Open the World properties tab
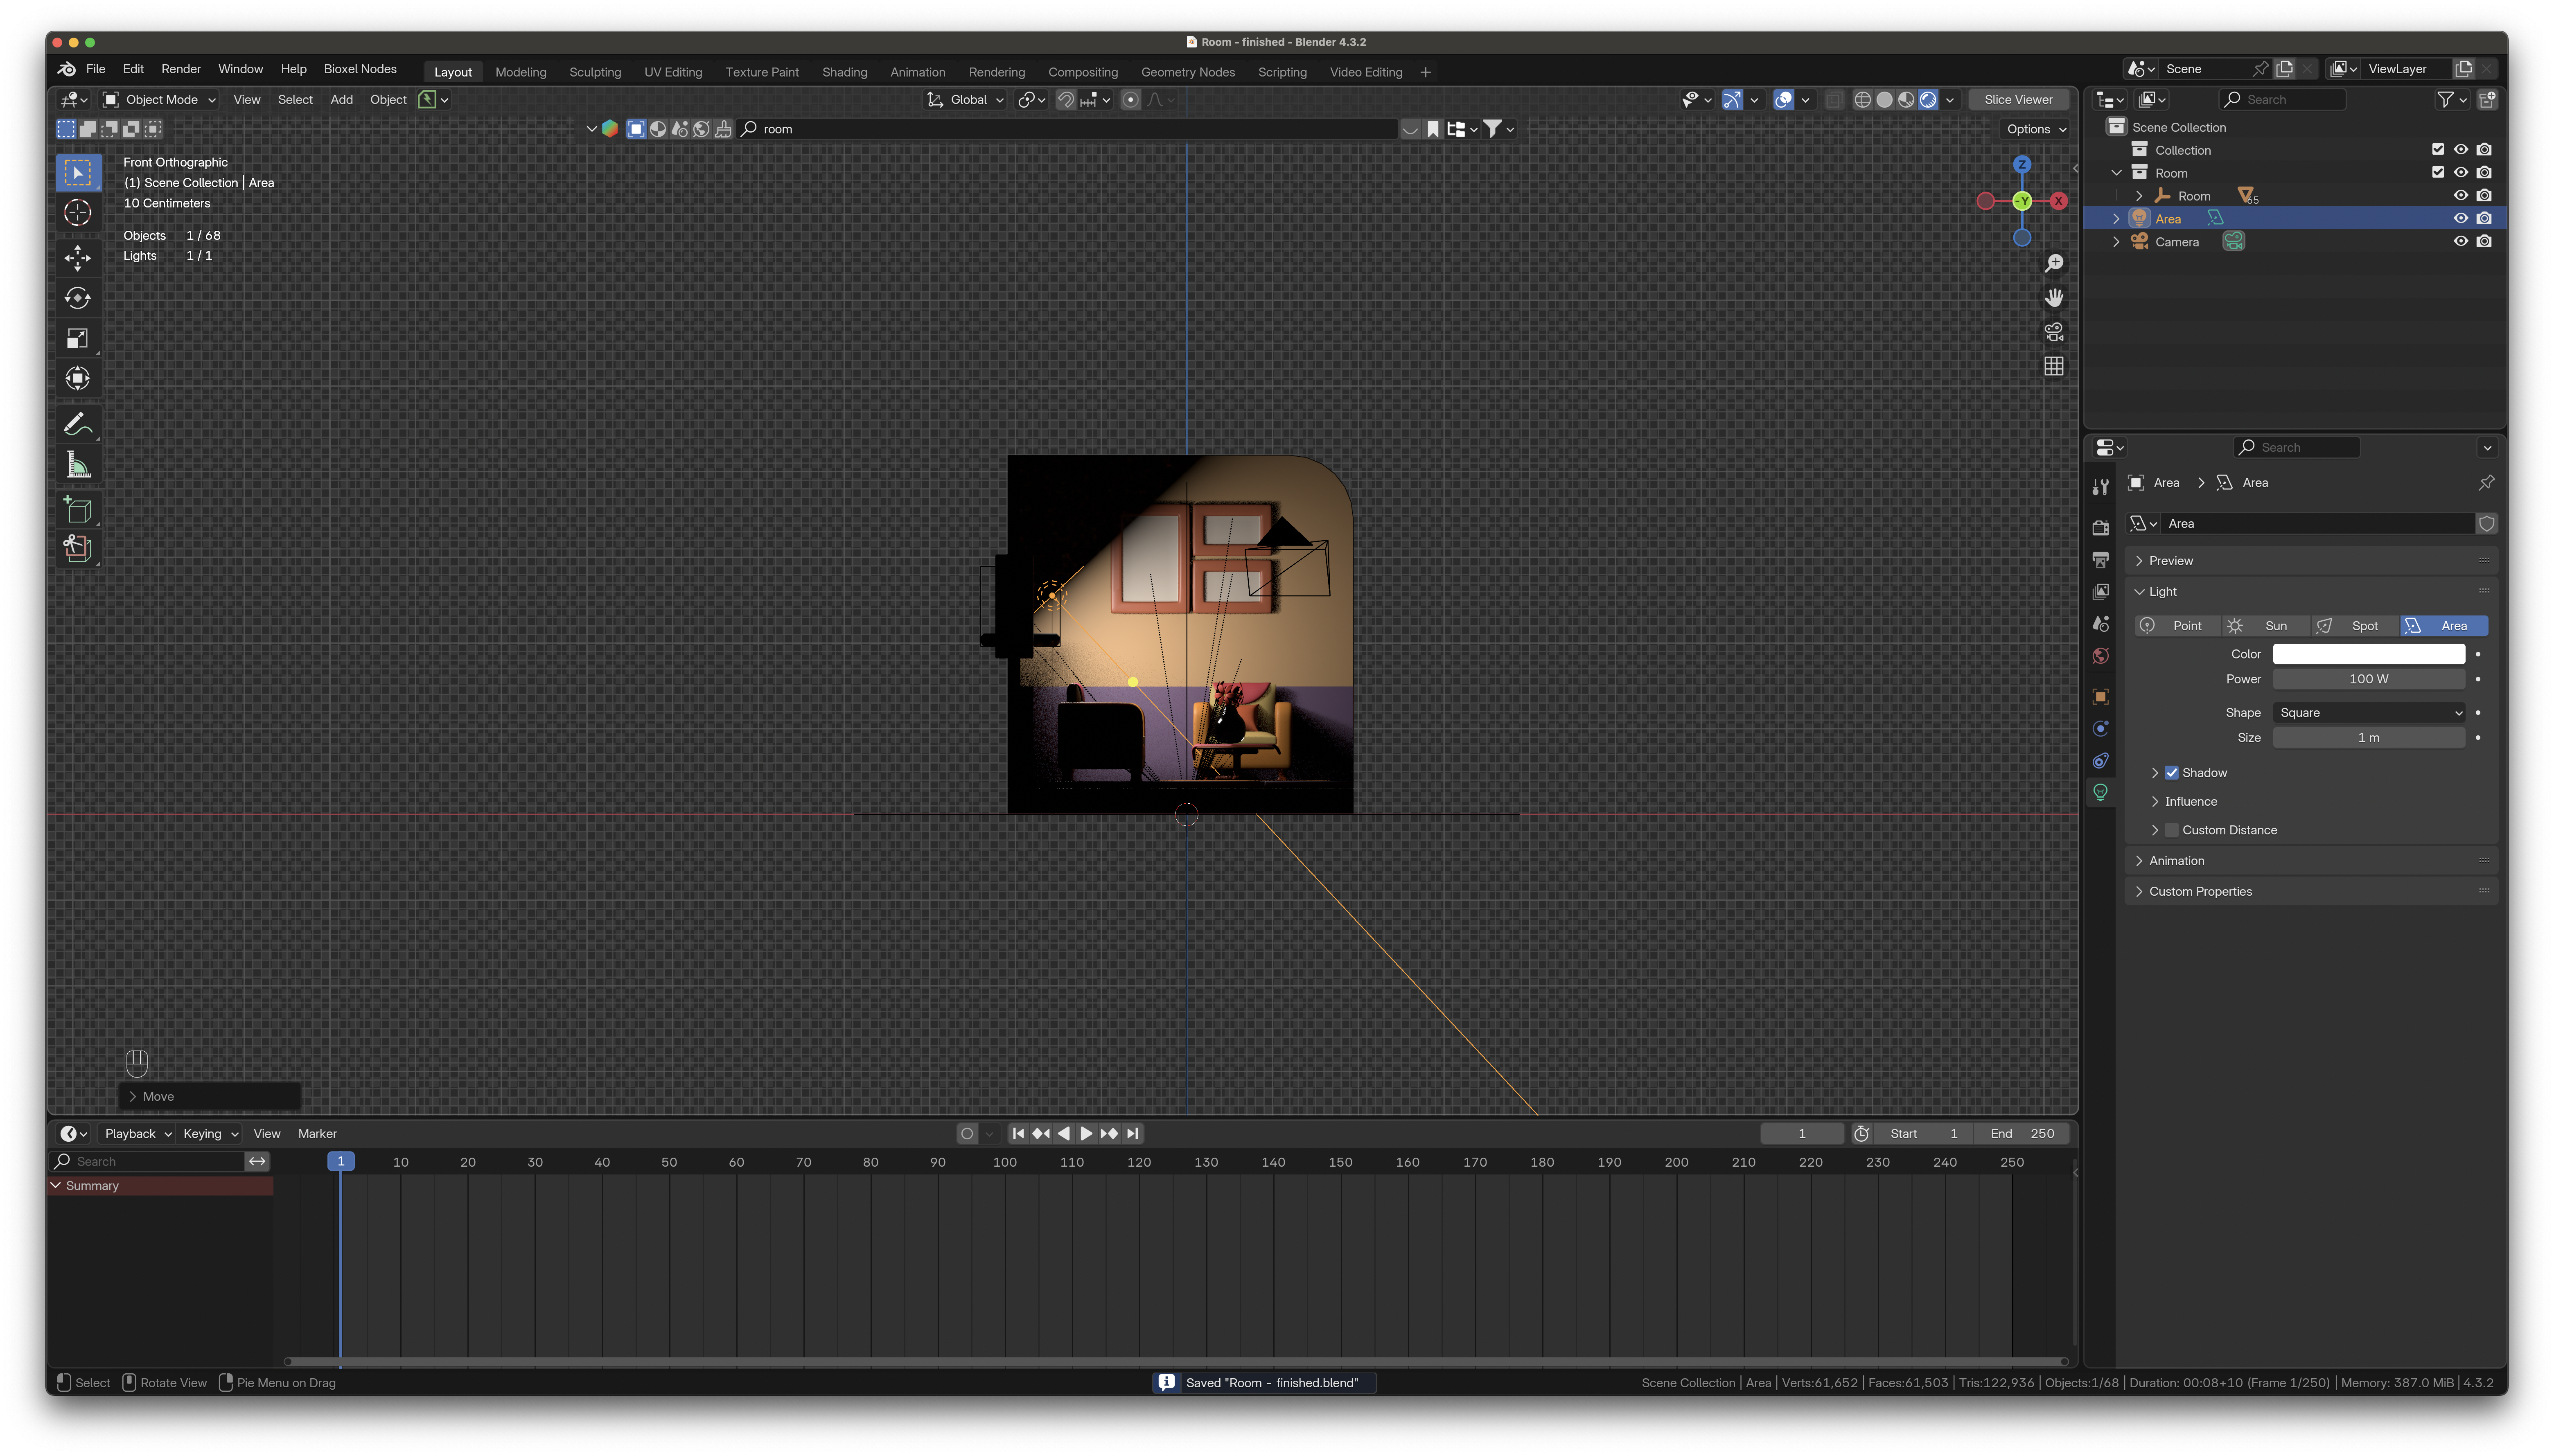Screen dimensions: 2554x1456 pos(2101,656)
